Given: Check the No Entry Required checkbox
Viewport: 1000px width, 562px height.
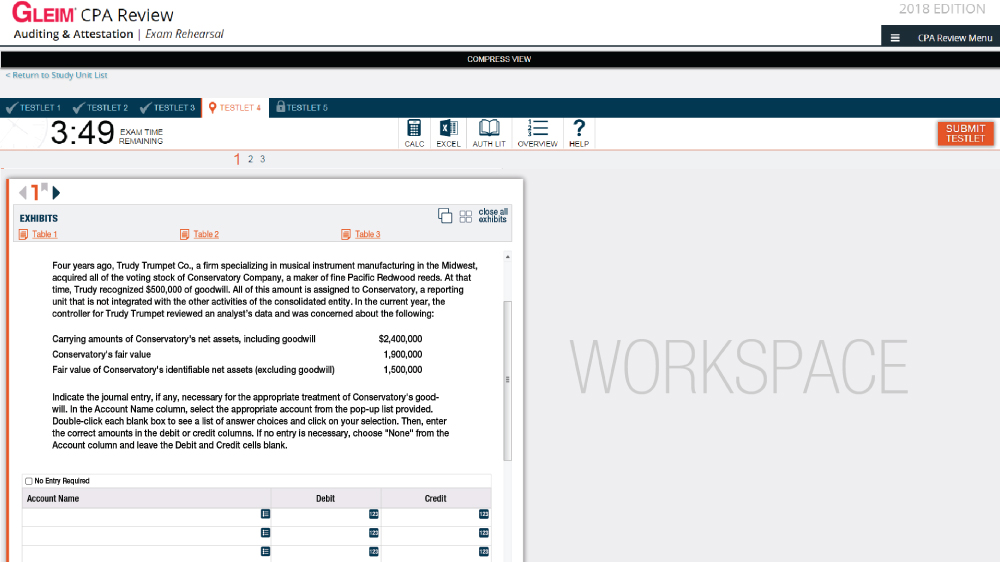Looking at the screenshot, I should point(28,481).
